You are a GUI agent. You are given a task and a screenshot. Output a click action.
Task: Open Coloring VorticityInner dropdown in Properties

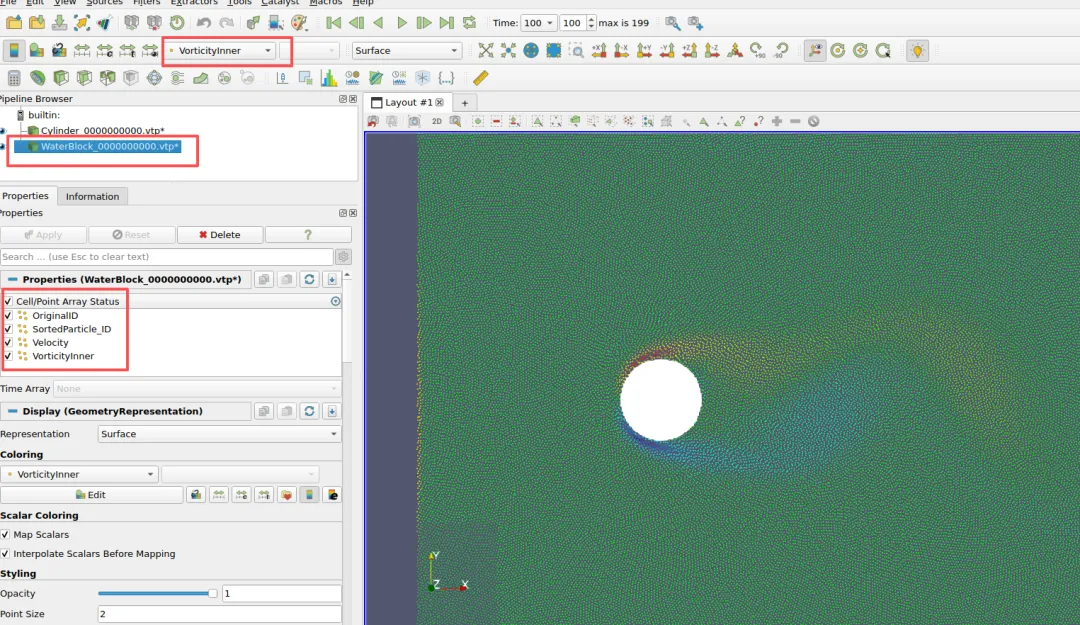coord(80,474)
